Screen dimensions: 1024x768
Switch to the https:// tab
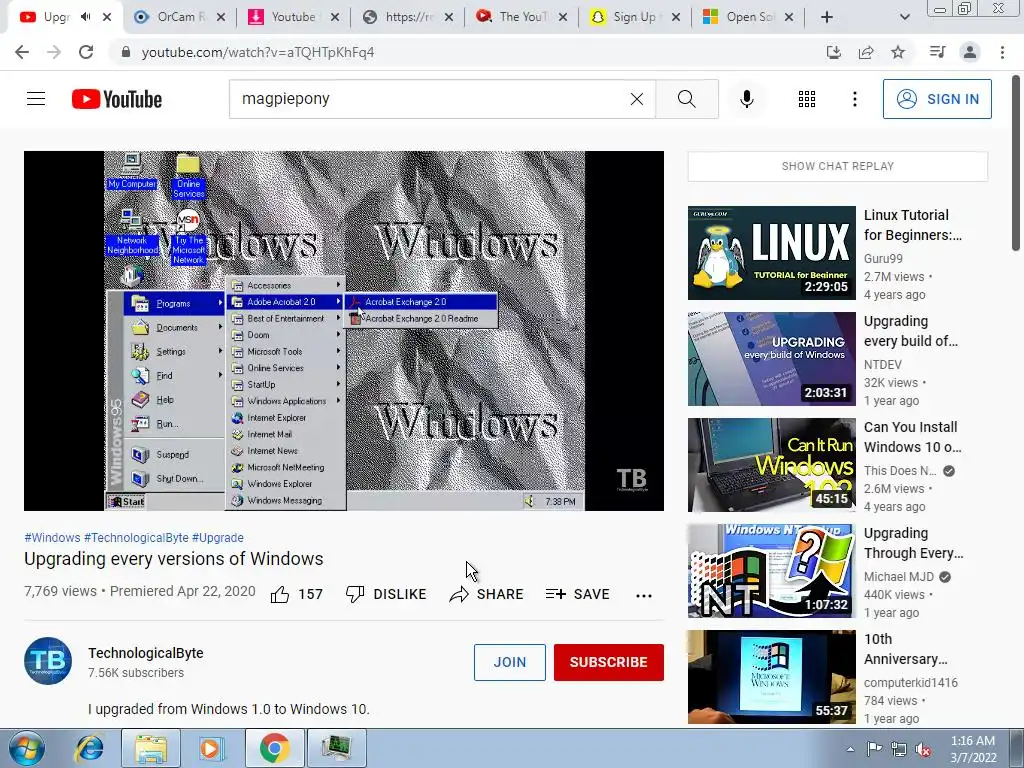coord(408,17)
